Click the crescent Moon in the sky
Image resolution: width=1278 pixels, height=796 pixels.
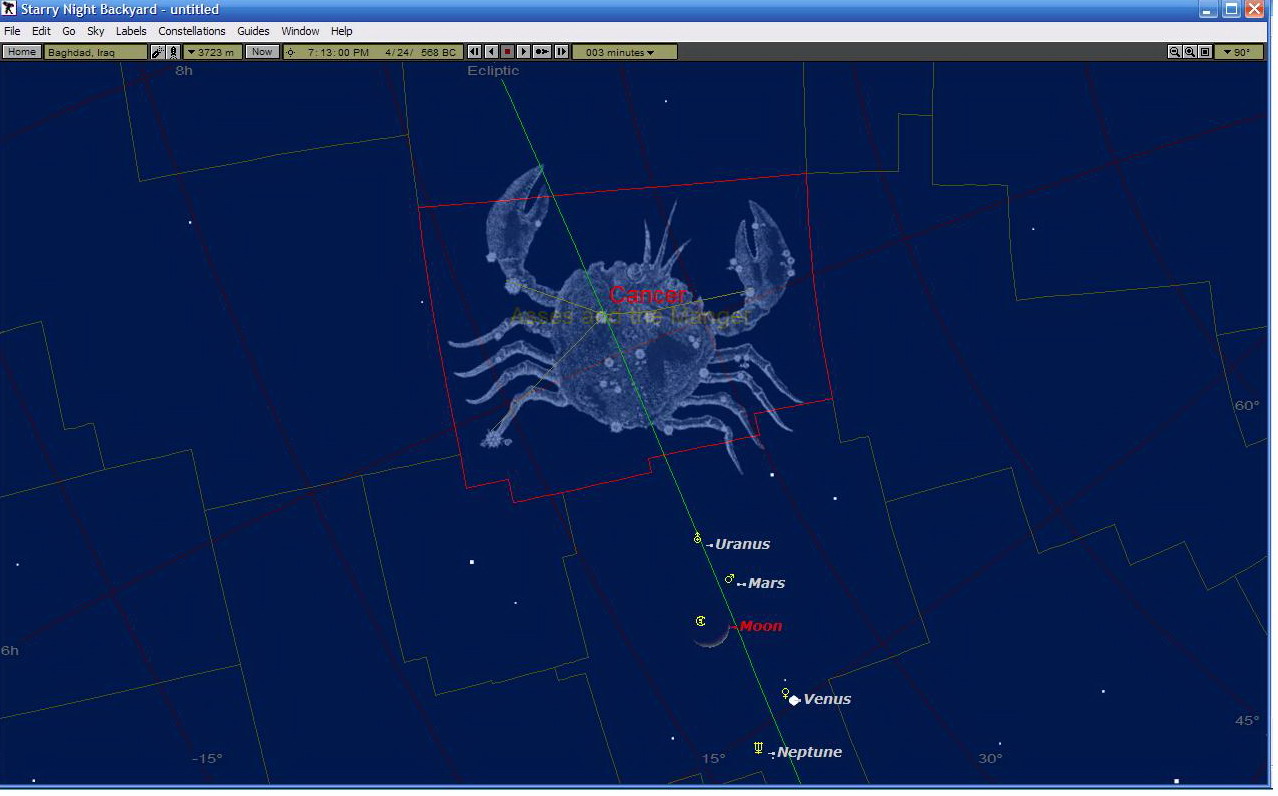click(x=713, y=636)
